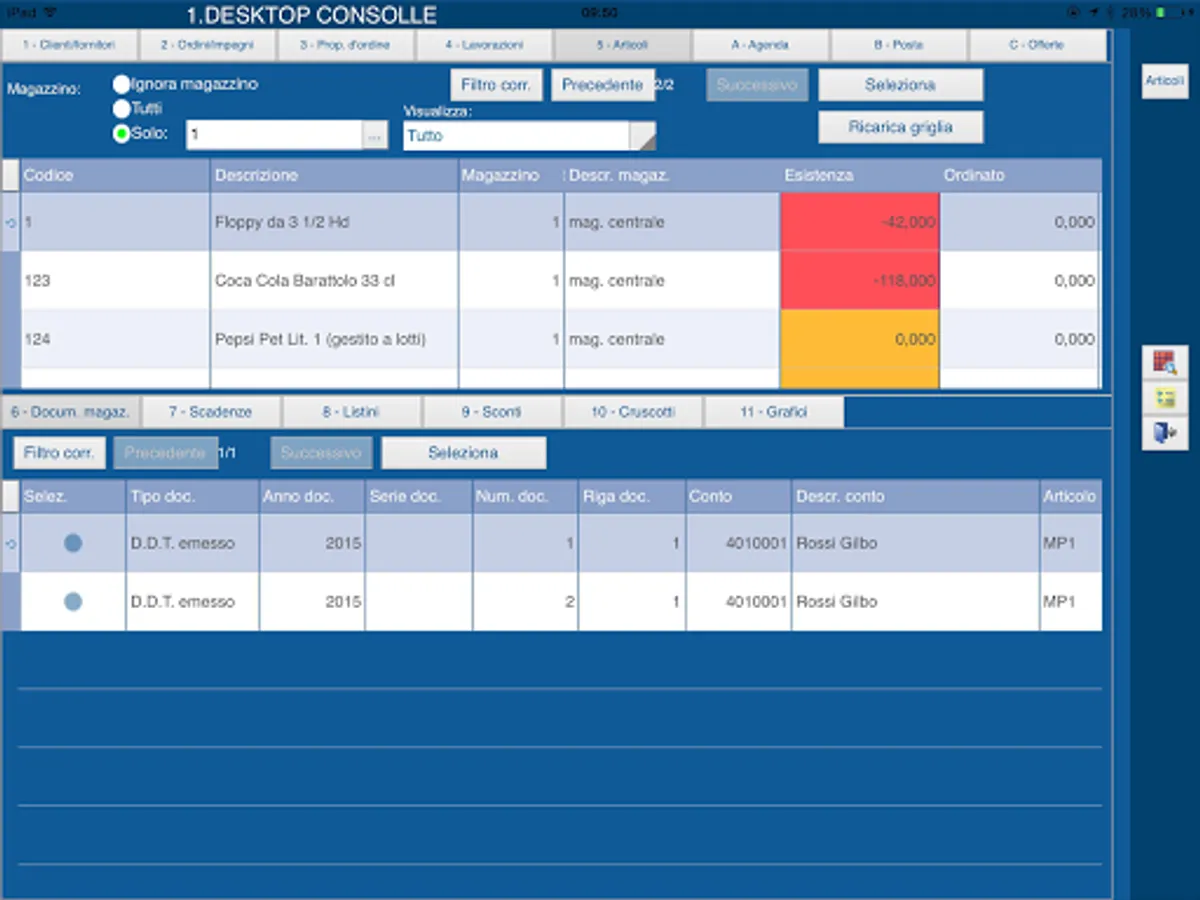Click 'Codice' column header
1200x900 pixels.
pos(115,175)
